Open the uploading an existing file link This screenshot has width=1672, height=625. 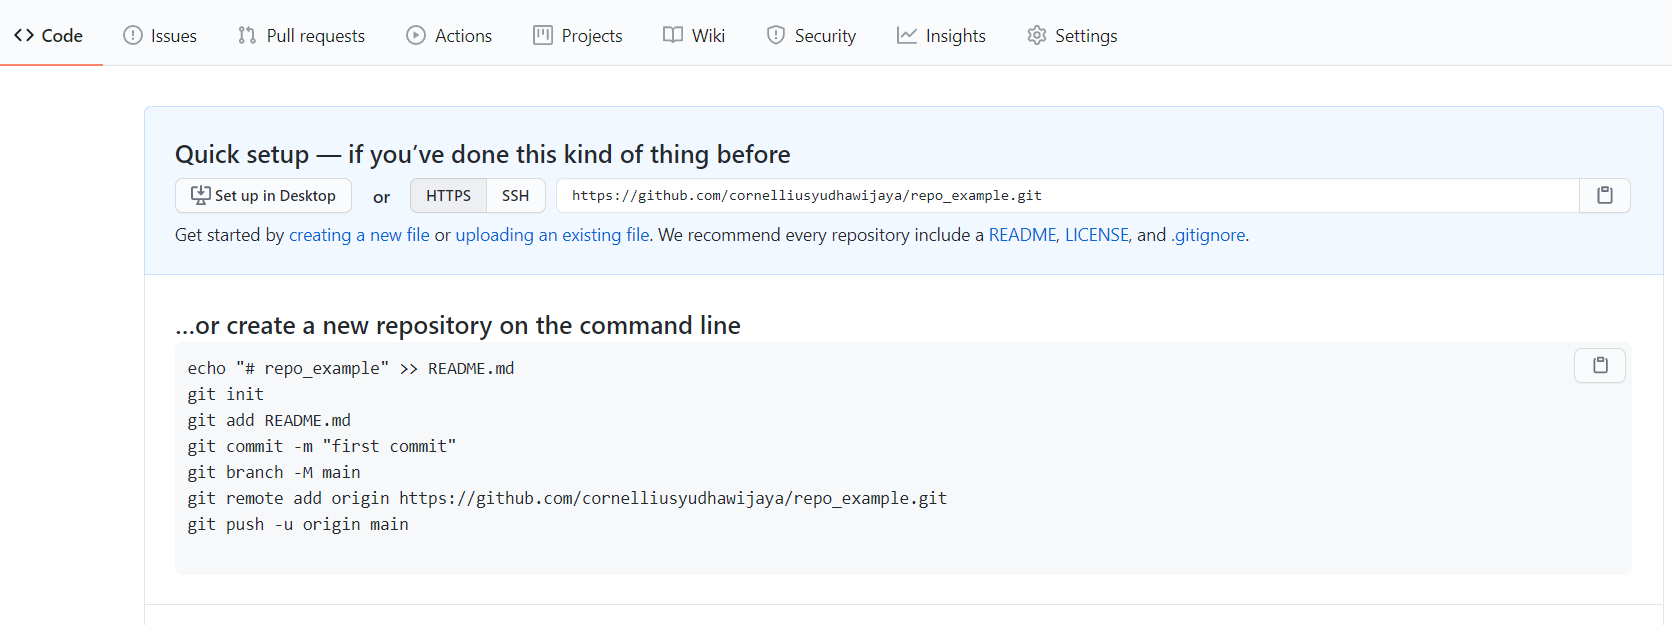click(552, 235)
